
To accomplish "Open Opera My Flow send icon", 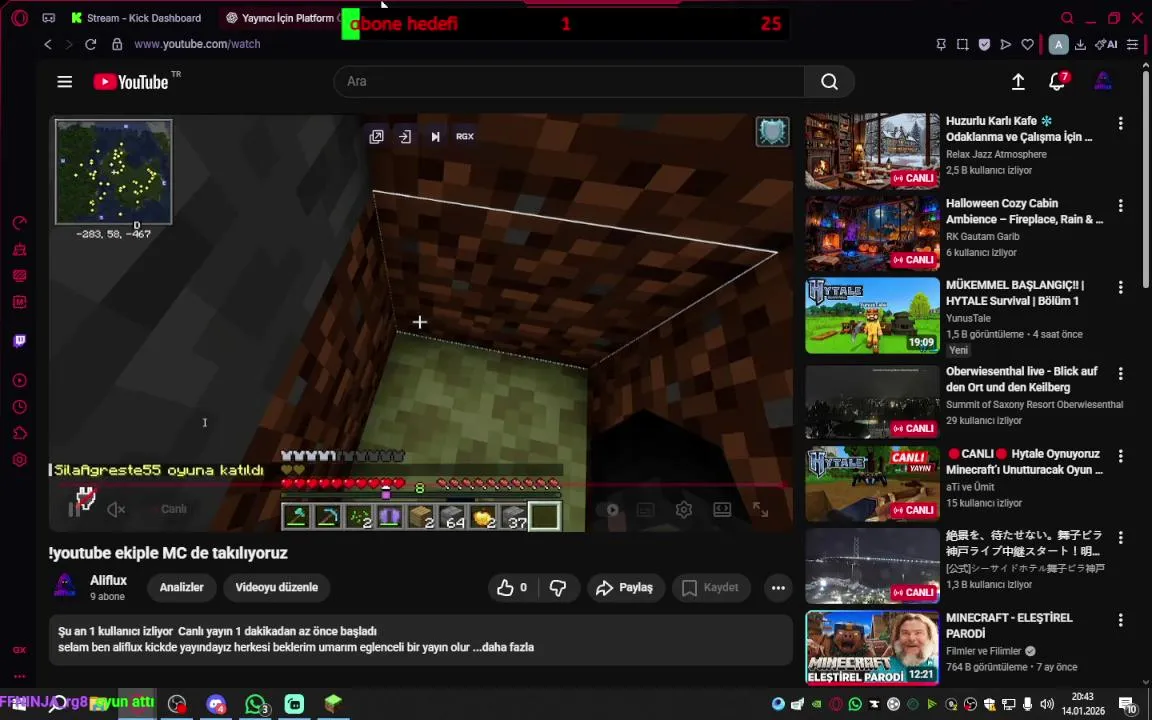I will [x=1006, y=45].
